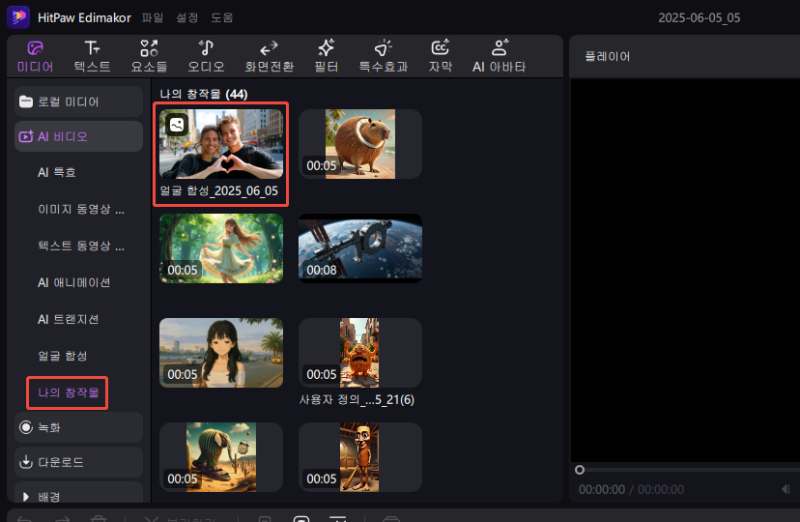Open the 오디오 (Audio) panel icon
The height and width of the screenshot is (522, 800).
click(x=206, y=48)
